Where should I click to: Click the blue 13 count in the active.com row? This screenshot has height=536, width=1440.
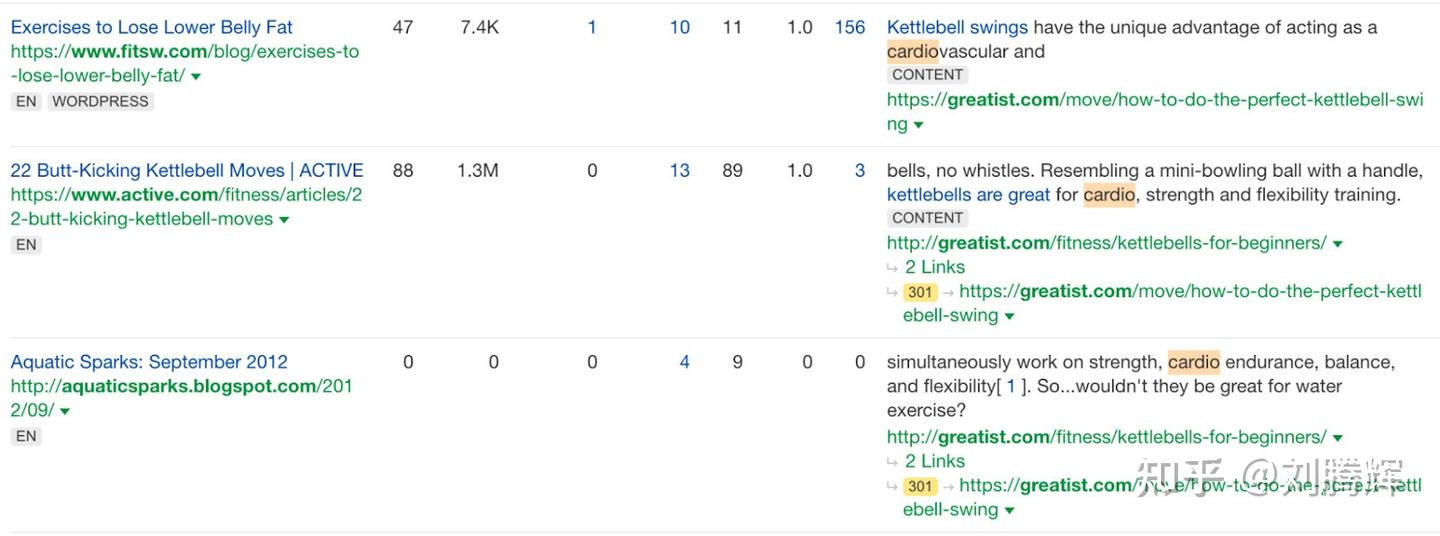point(679,170)
